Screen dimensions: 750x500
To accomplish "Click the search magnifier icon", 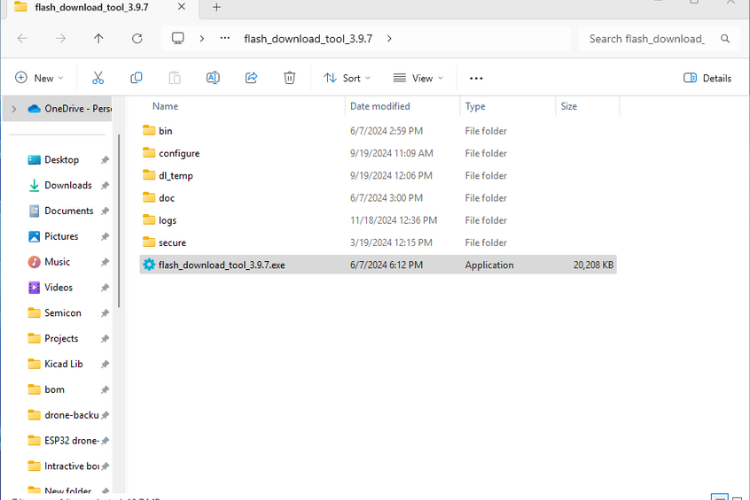I will [725, 39].
